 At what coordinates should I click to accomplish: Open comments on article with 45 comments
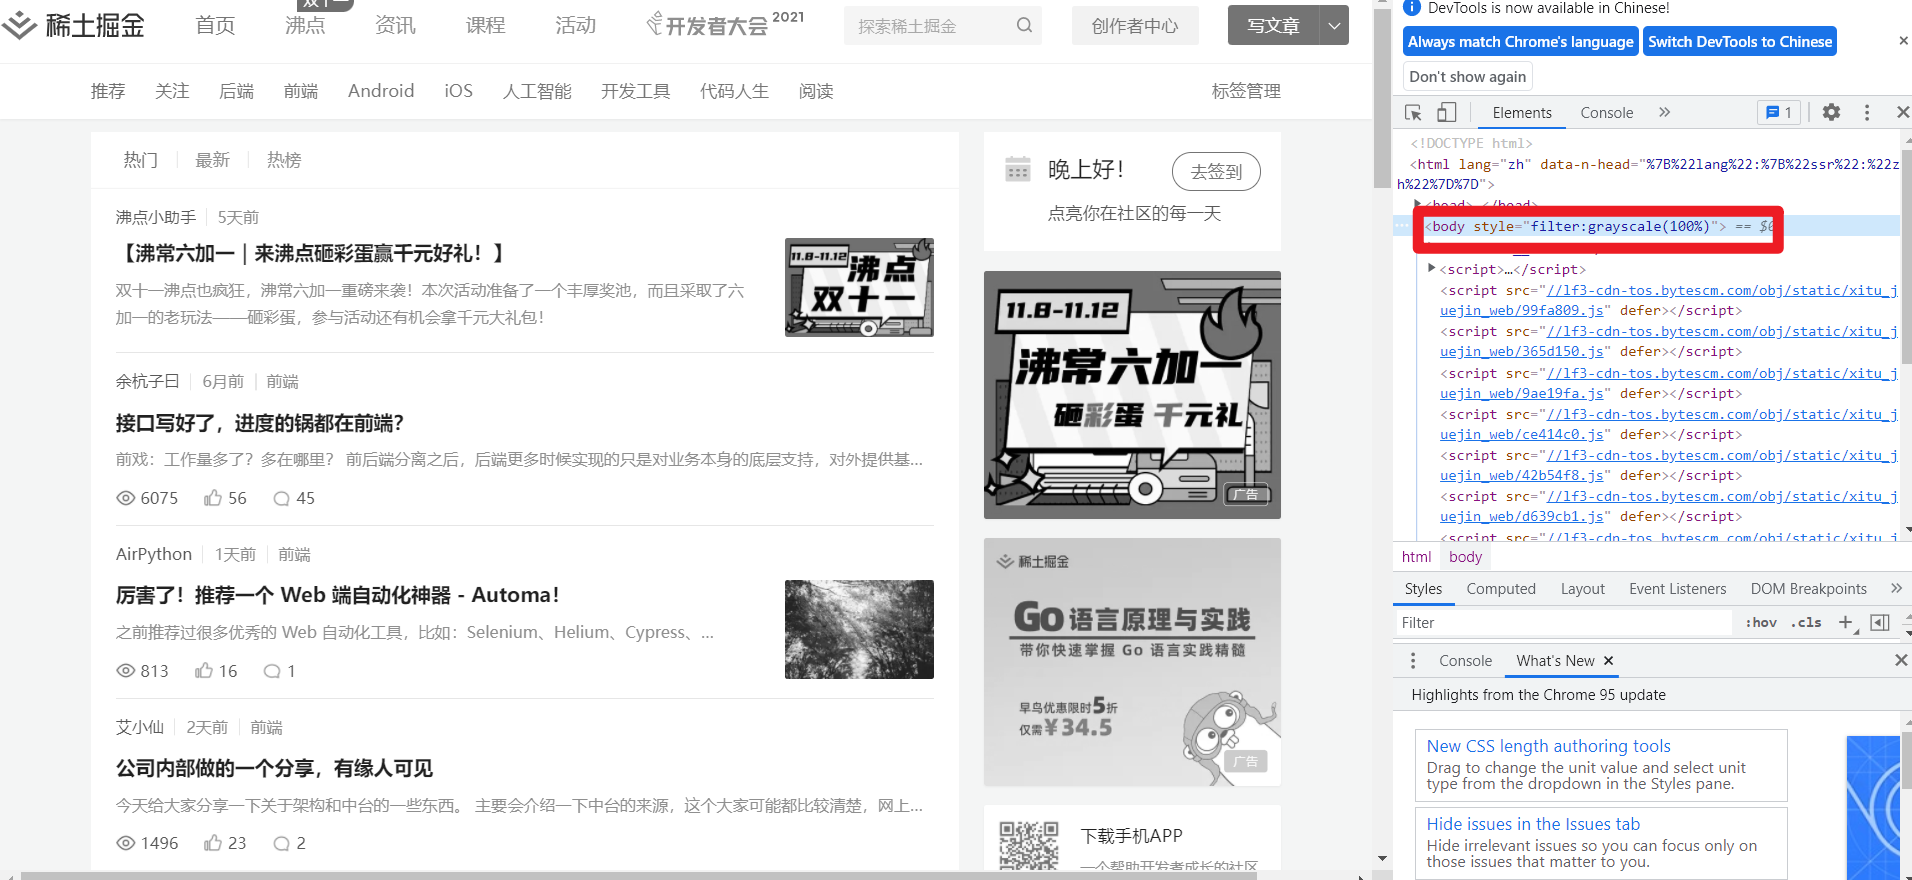pos(282,498)
